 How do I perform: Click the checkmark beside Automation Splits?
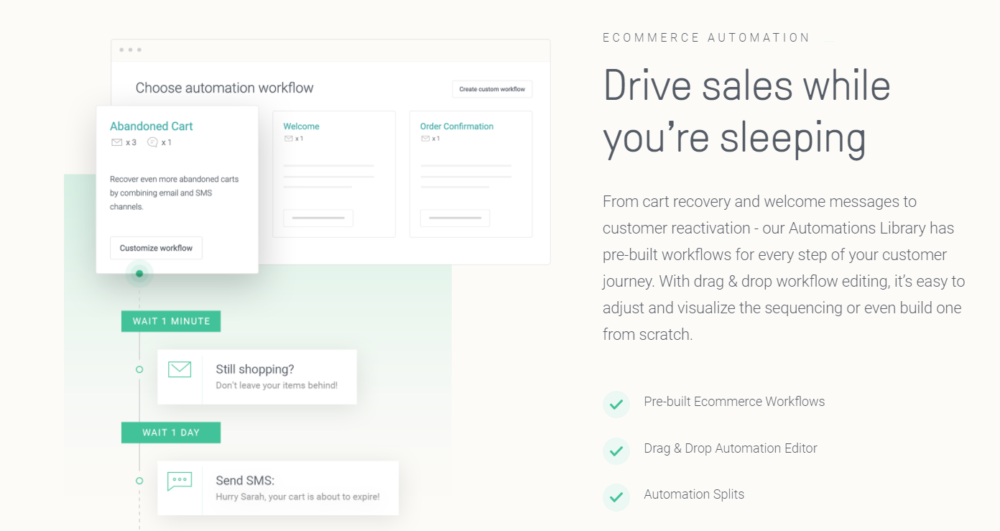[x=616, y=497]
